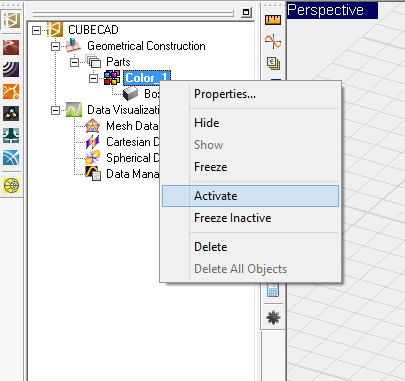Choose Freeze Inactive in context menu

point(251,218)
